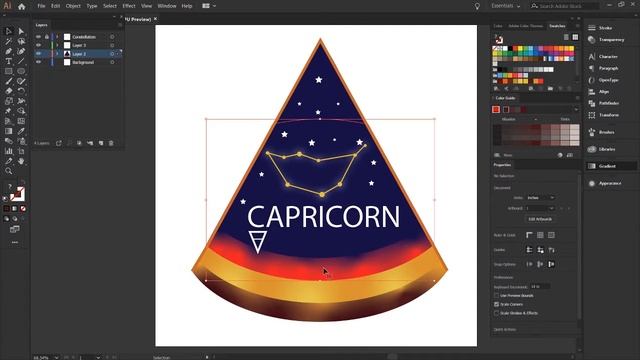The height and width of the screenshot is (360, 640).
Task: Open the Effect menu
Action: pyautogui.click(x=129, y=6)
